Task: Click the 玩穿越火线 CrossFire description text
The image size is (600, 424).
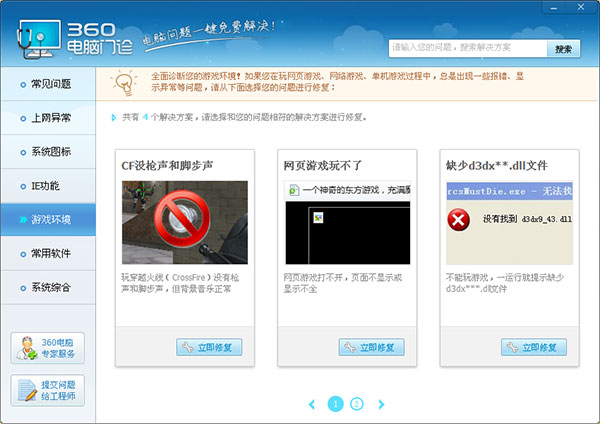Action: (180, 283)
